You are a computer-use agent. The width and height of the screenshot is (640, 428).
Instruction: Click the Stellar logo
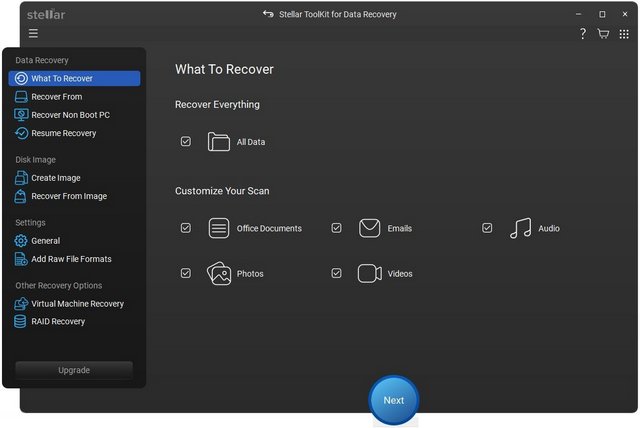[x=46, y=15]
